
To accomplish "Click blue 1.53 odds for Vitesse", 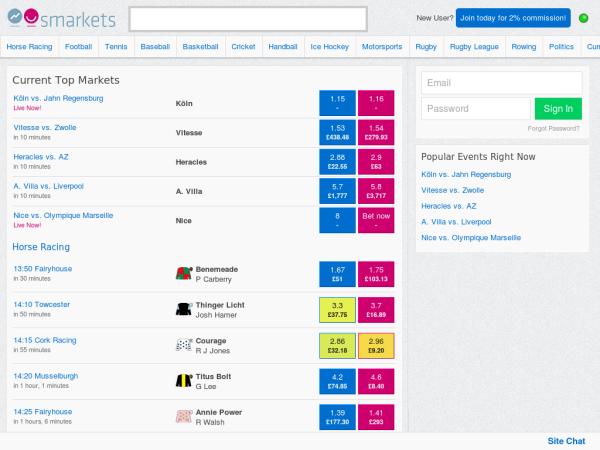I will coord(338,132).
